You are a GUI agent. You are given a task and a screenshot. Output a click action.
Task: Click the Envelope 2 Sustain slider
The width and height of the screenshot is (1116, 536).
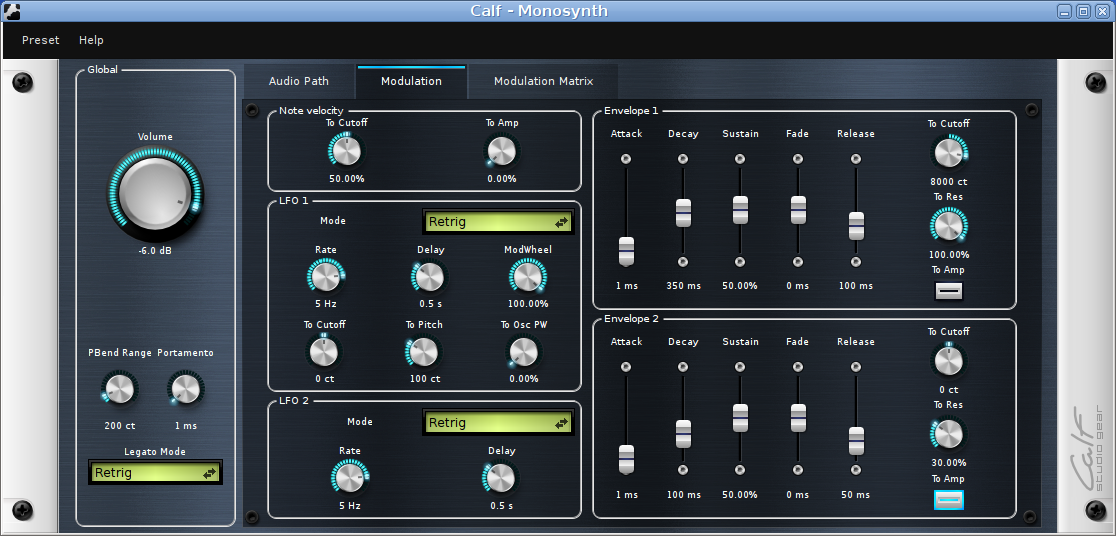(x=740, y=419)
